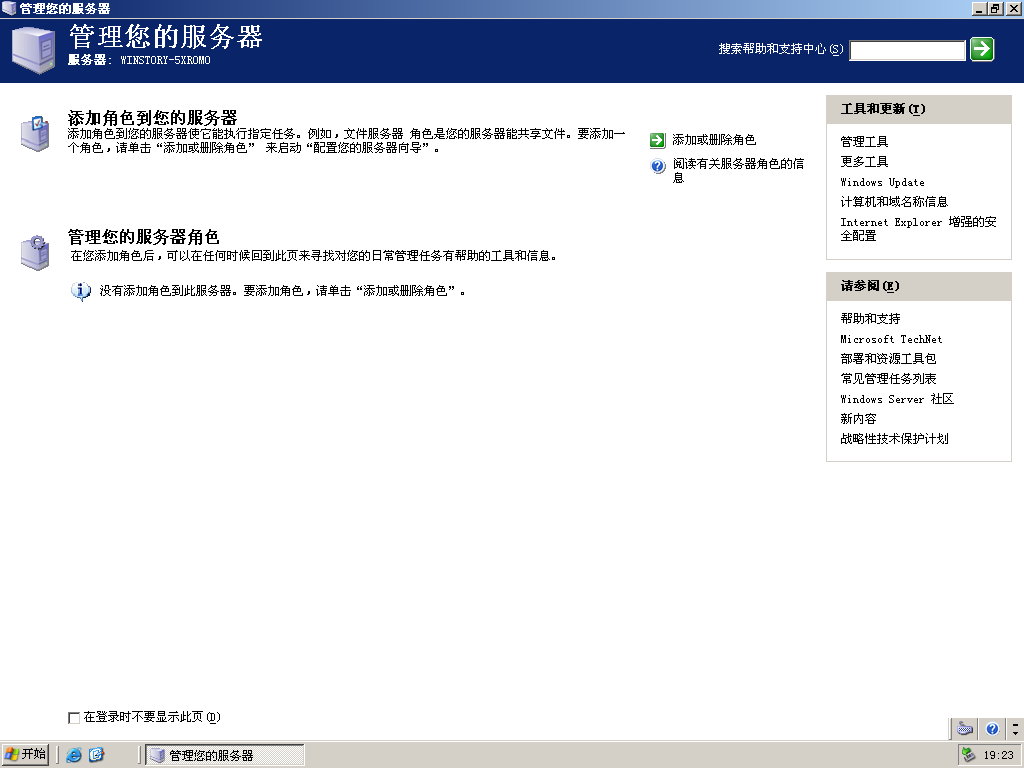1024x768 pixels.
Task: Click the language bar keyboard icon
Action: tap(965, 728)
